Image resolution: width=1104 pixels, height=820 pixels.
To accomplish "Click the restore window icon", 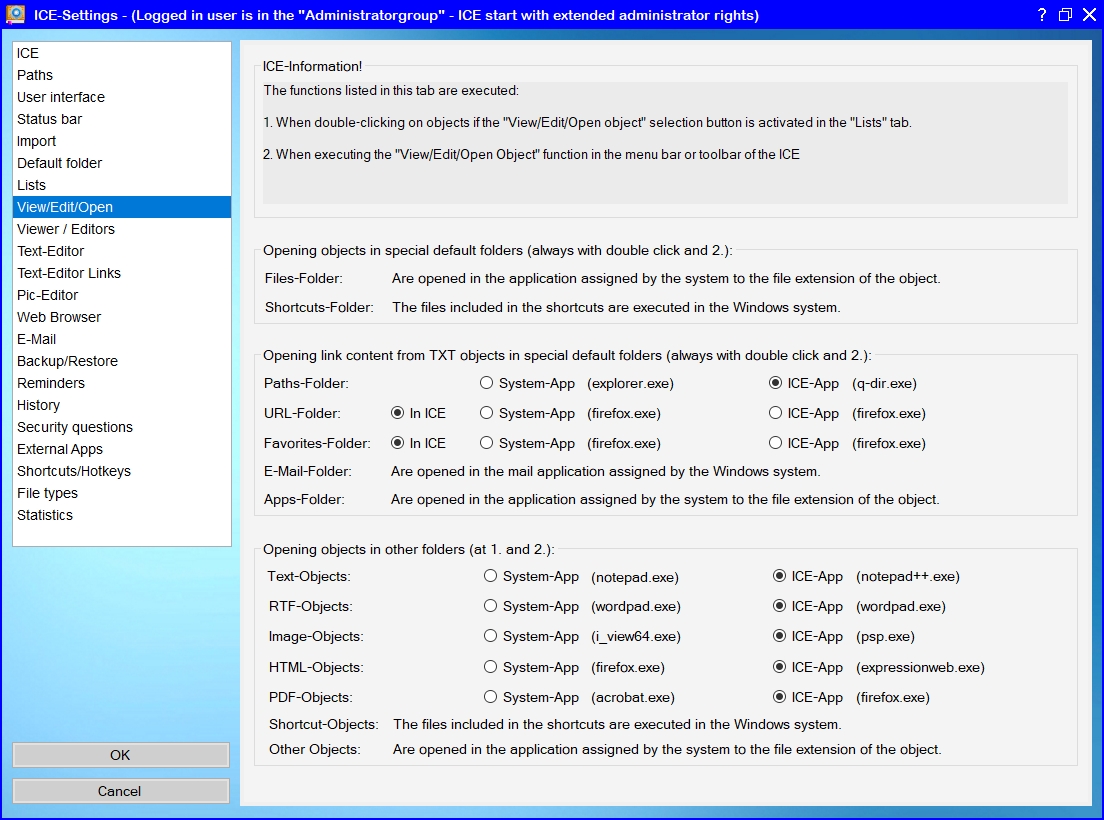I will (1065, 15).
